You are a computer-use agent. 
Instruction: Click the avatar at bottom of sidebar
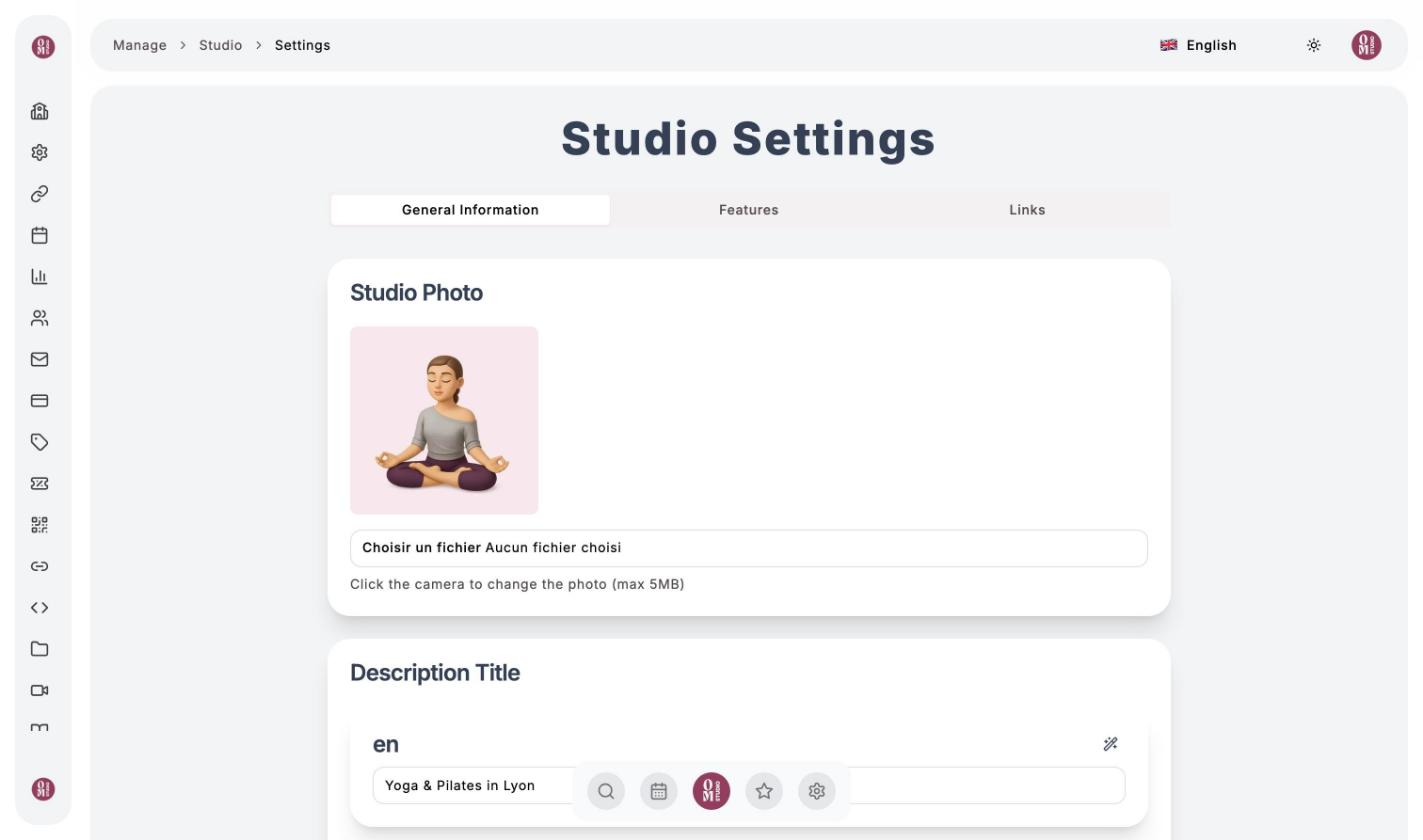click(43, 789)
